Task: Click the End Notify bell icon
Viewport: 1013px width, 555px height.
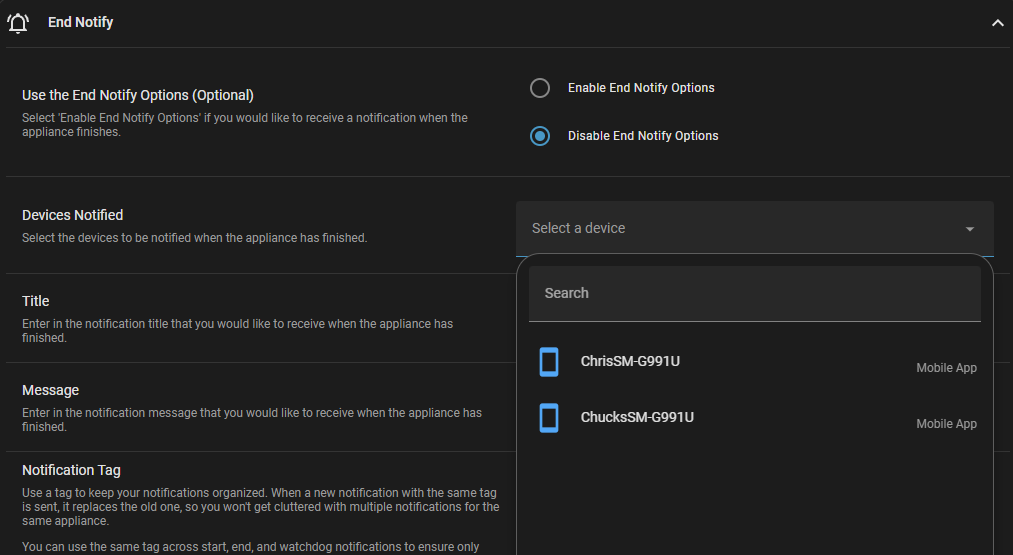Action: (x=18, y=22)
